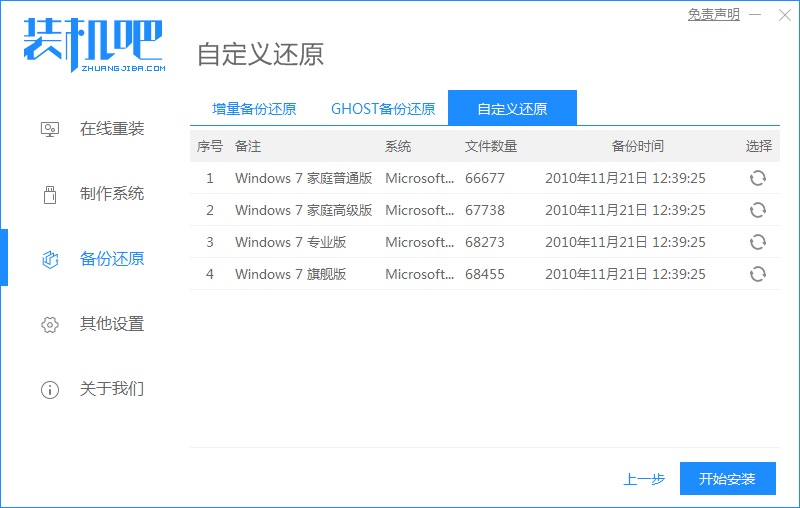Click the 自定义还原 page heading
Image resolution: width=800 pixels, height=508 pixels.
pos(260,54)
